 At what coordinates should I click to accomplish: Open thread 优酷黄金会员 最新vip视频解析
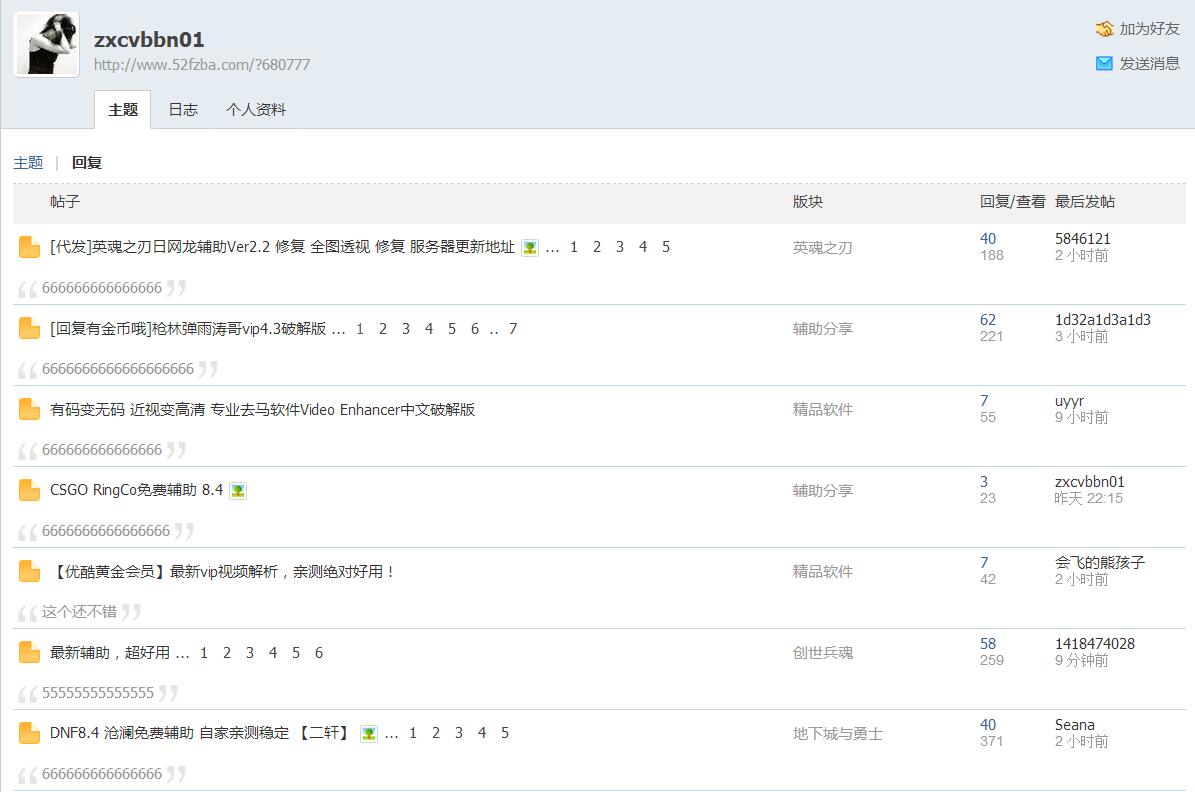tap(223, 571)
